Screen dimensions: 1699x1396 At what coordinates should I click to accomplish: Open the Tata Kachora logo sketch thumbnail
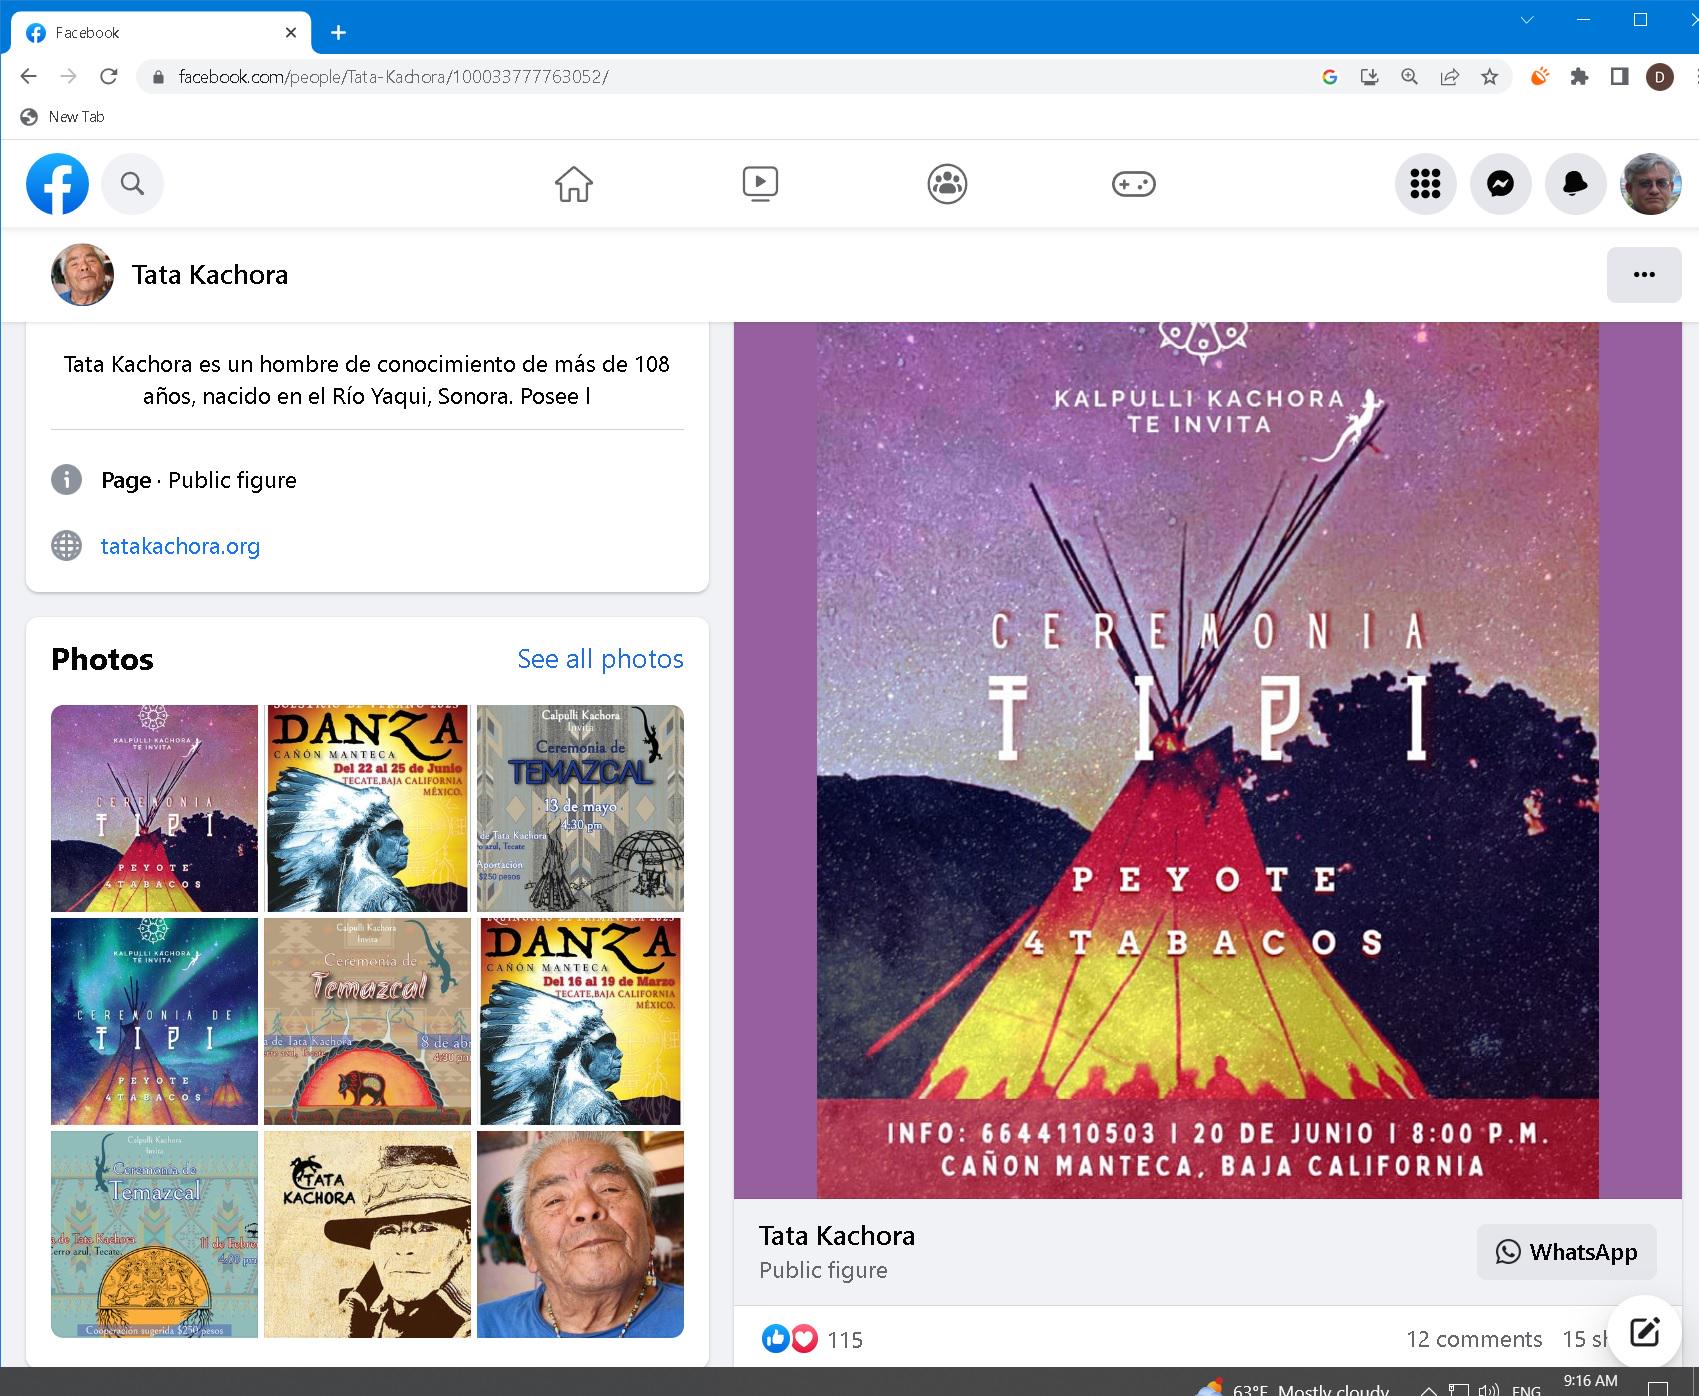[367, 1234]
